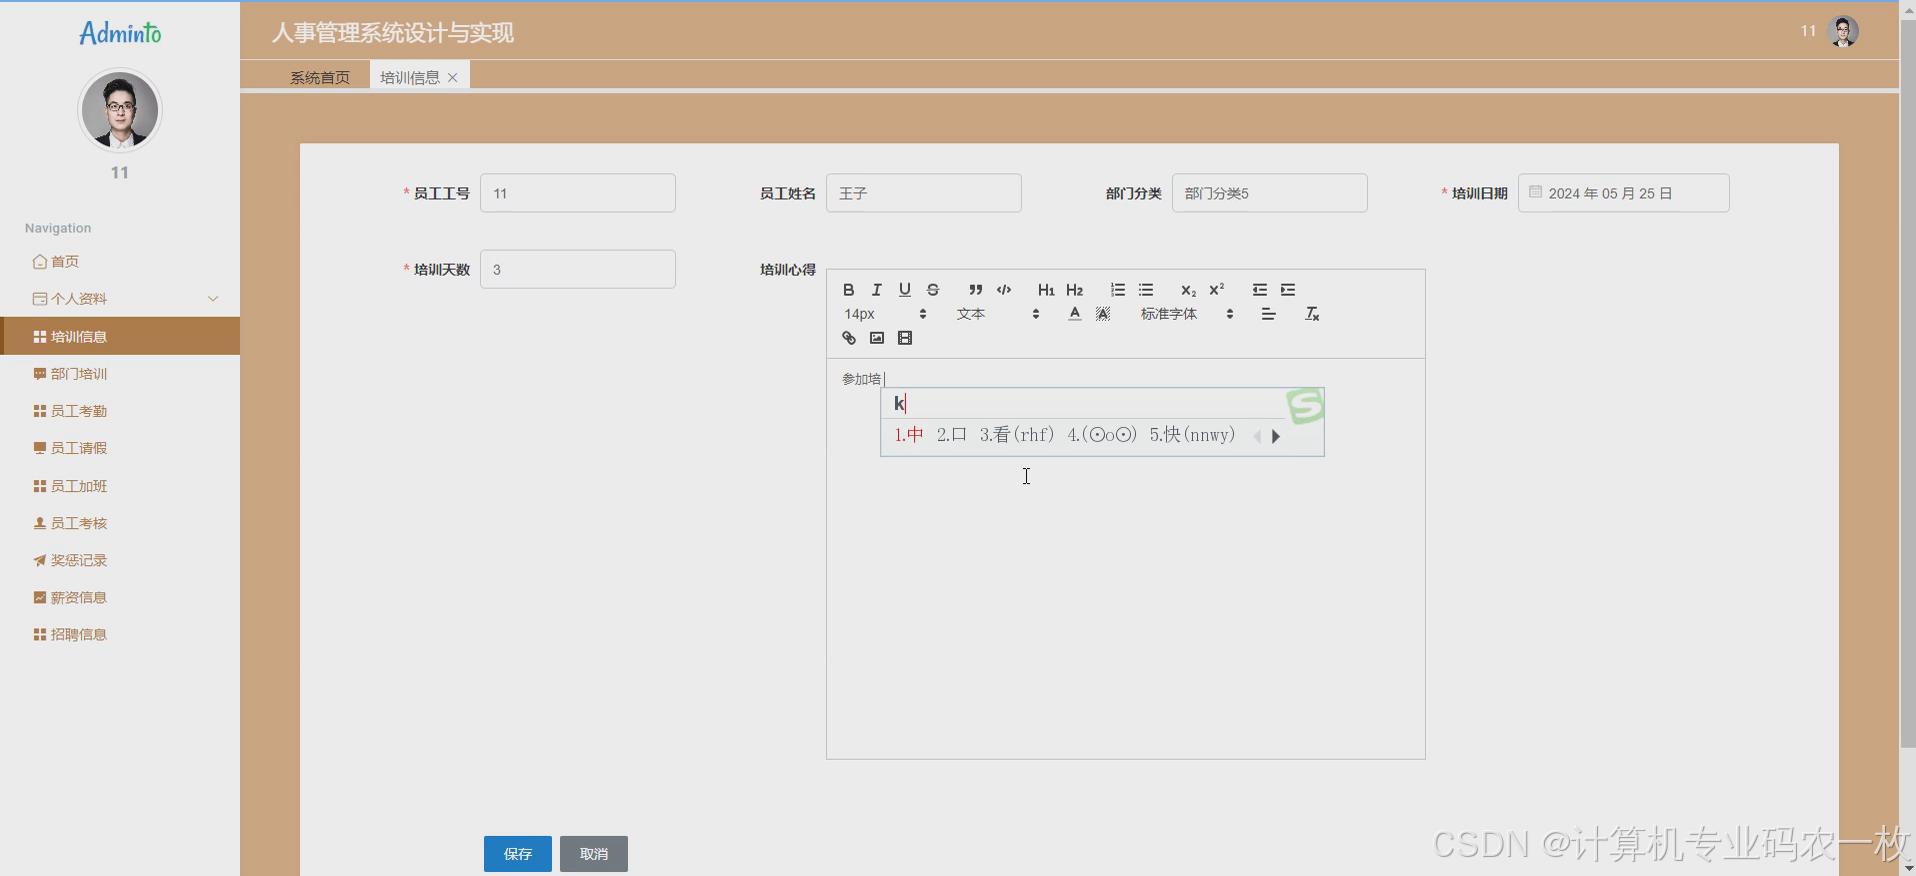Image resolution: width=1916 pixels, height=876 pixels.
Task: Focus the 部门分类 input field
Action: tap(1270, 193)
